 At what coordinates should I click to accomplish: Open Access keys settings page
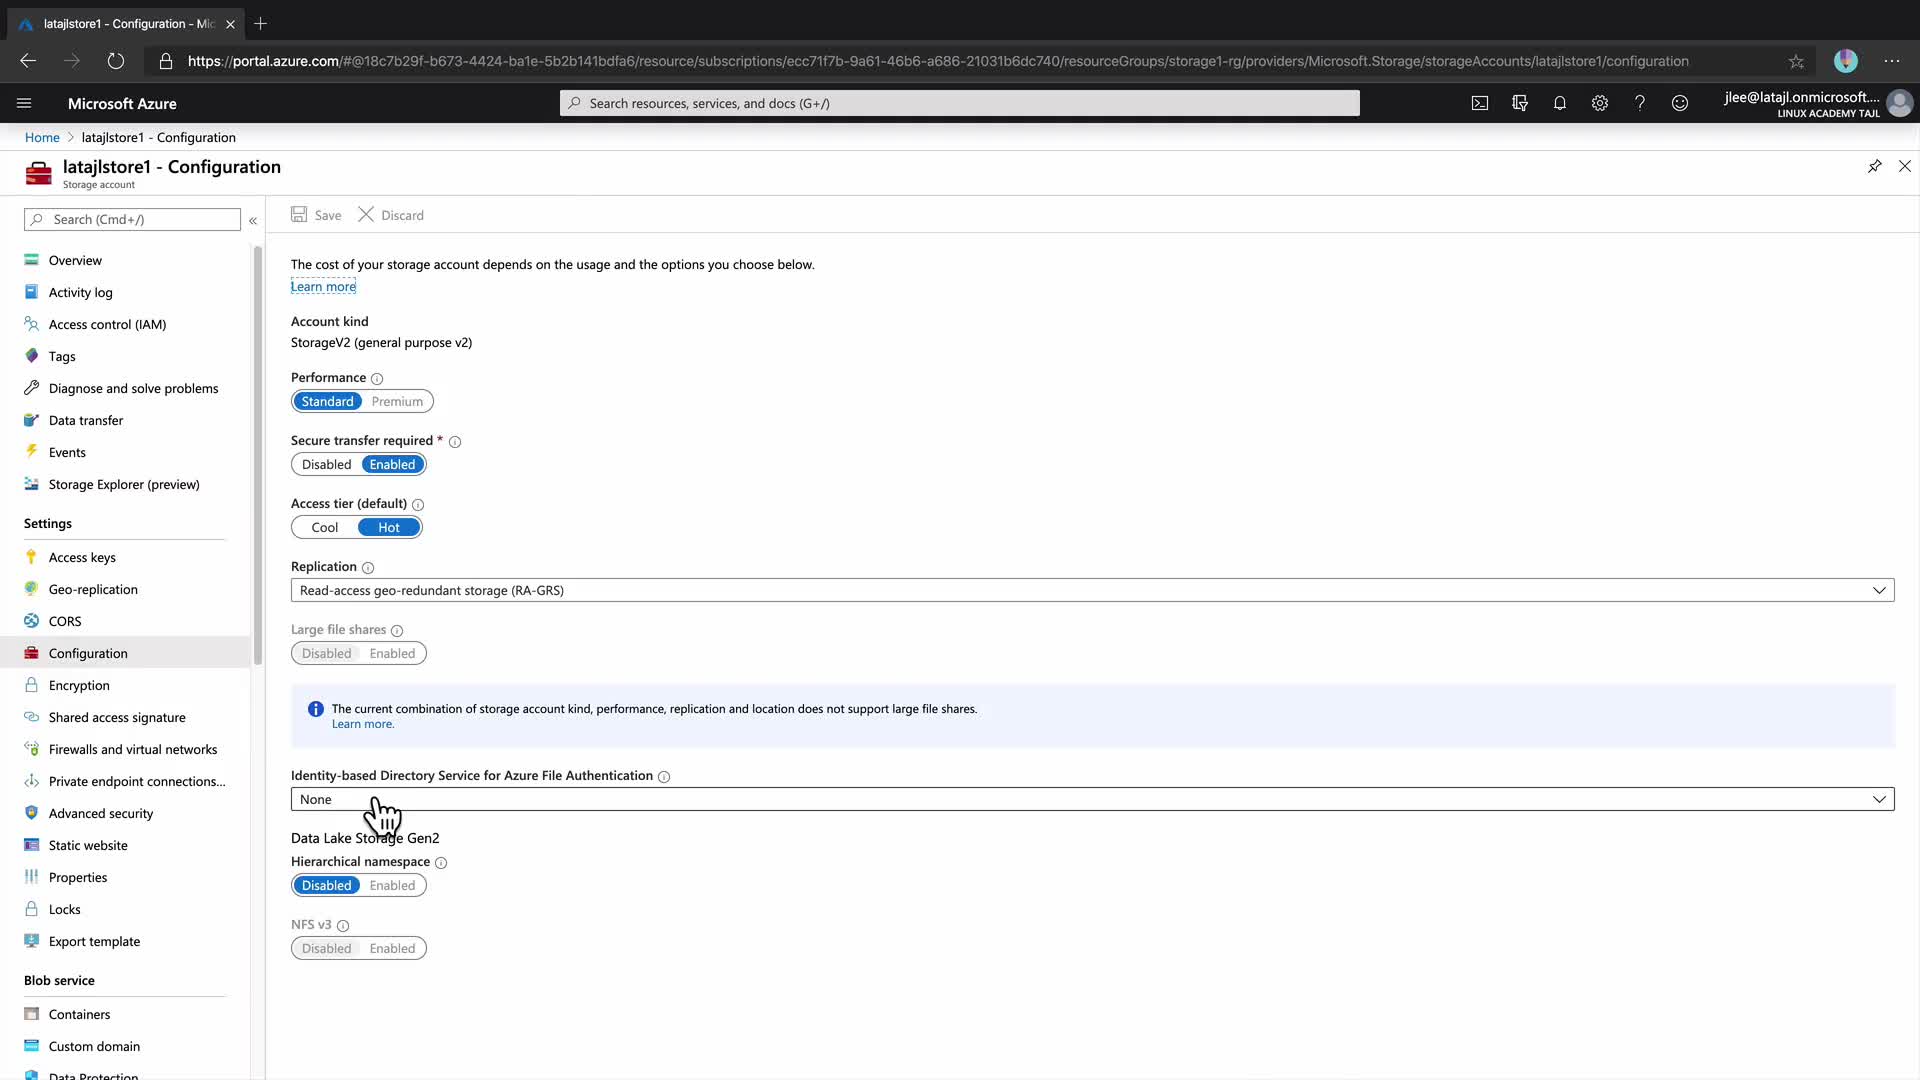click(x=82, y=558)
